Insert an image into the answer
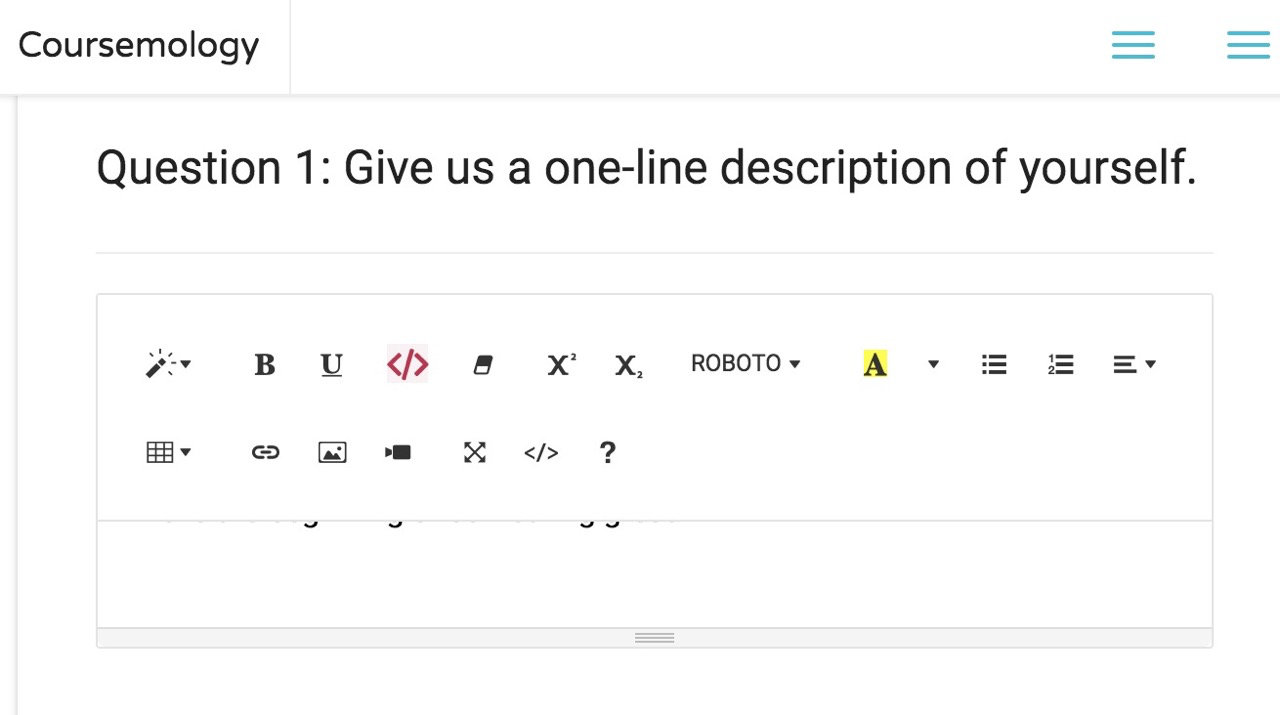The image size is (1280, 715). click(332, 452)
